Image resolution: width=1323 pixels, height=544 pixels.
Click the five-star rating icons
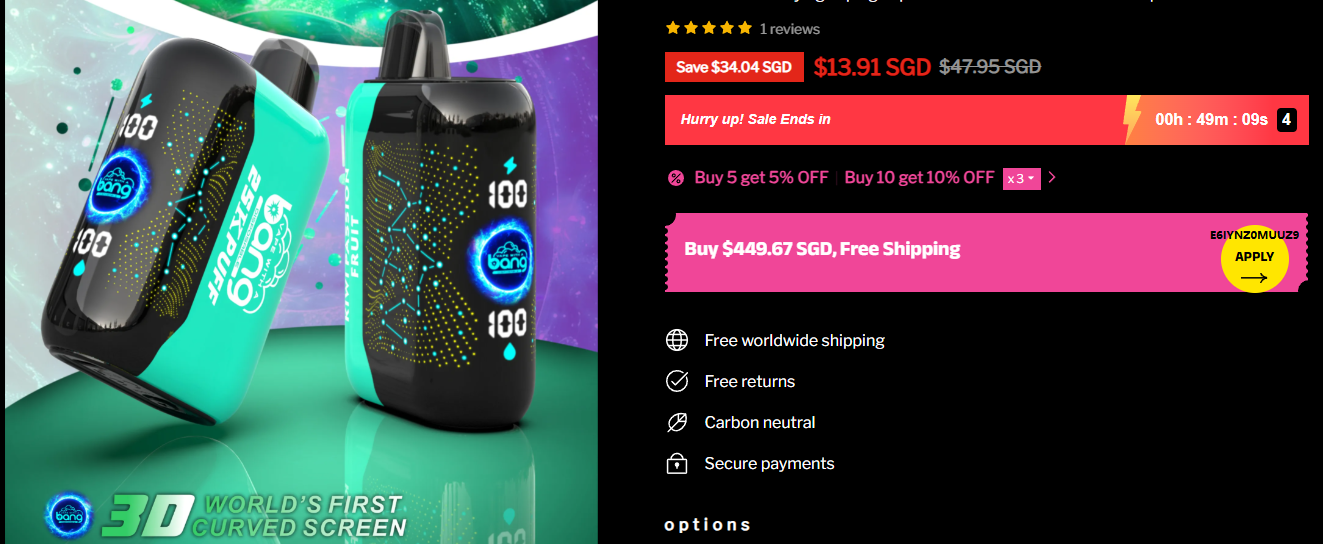click(x=709, y=28)
